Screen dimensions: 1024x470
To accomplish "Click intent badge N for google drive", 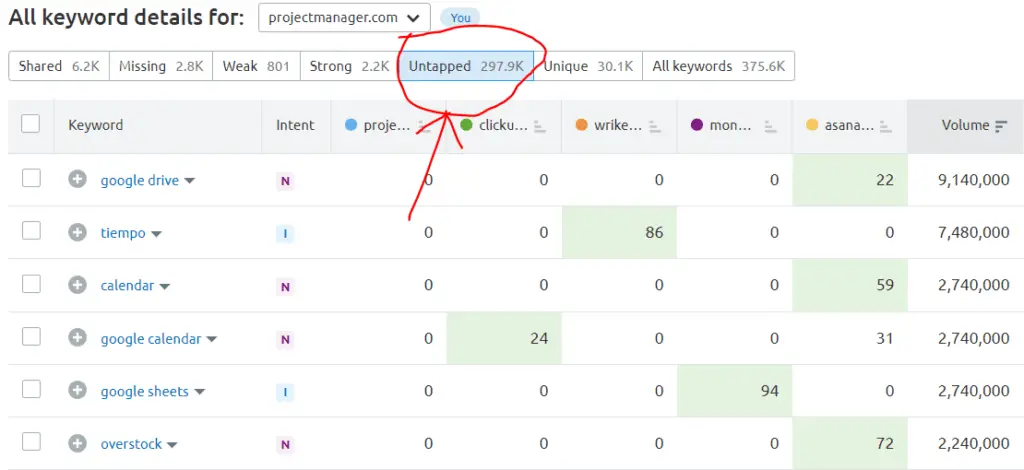I will click(x=285, y=181).
